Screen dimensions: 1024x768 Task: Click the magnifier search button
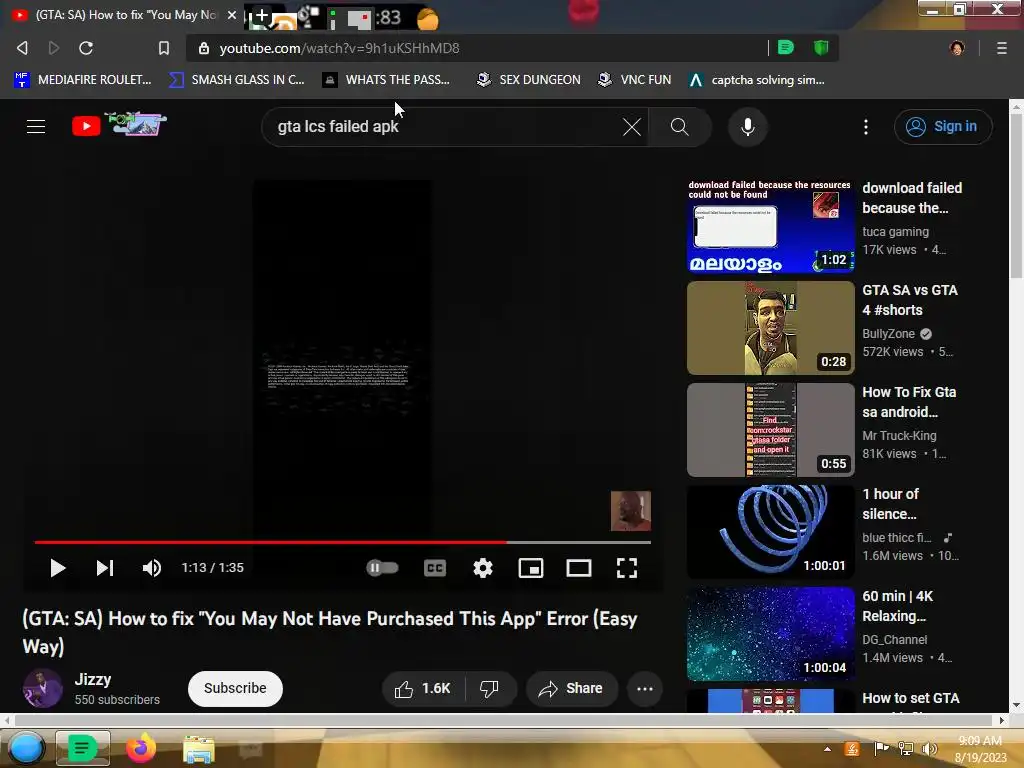pos(679,127)
